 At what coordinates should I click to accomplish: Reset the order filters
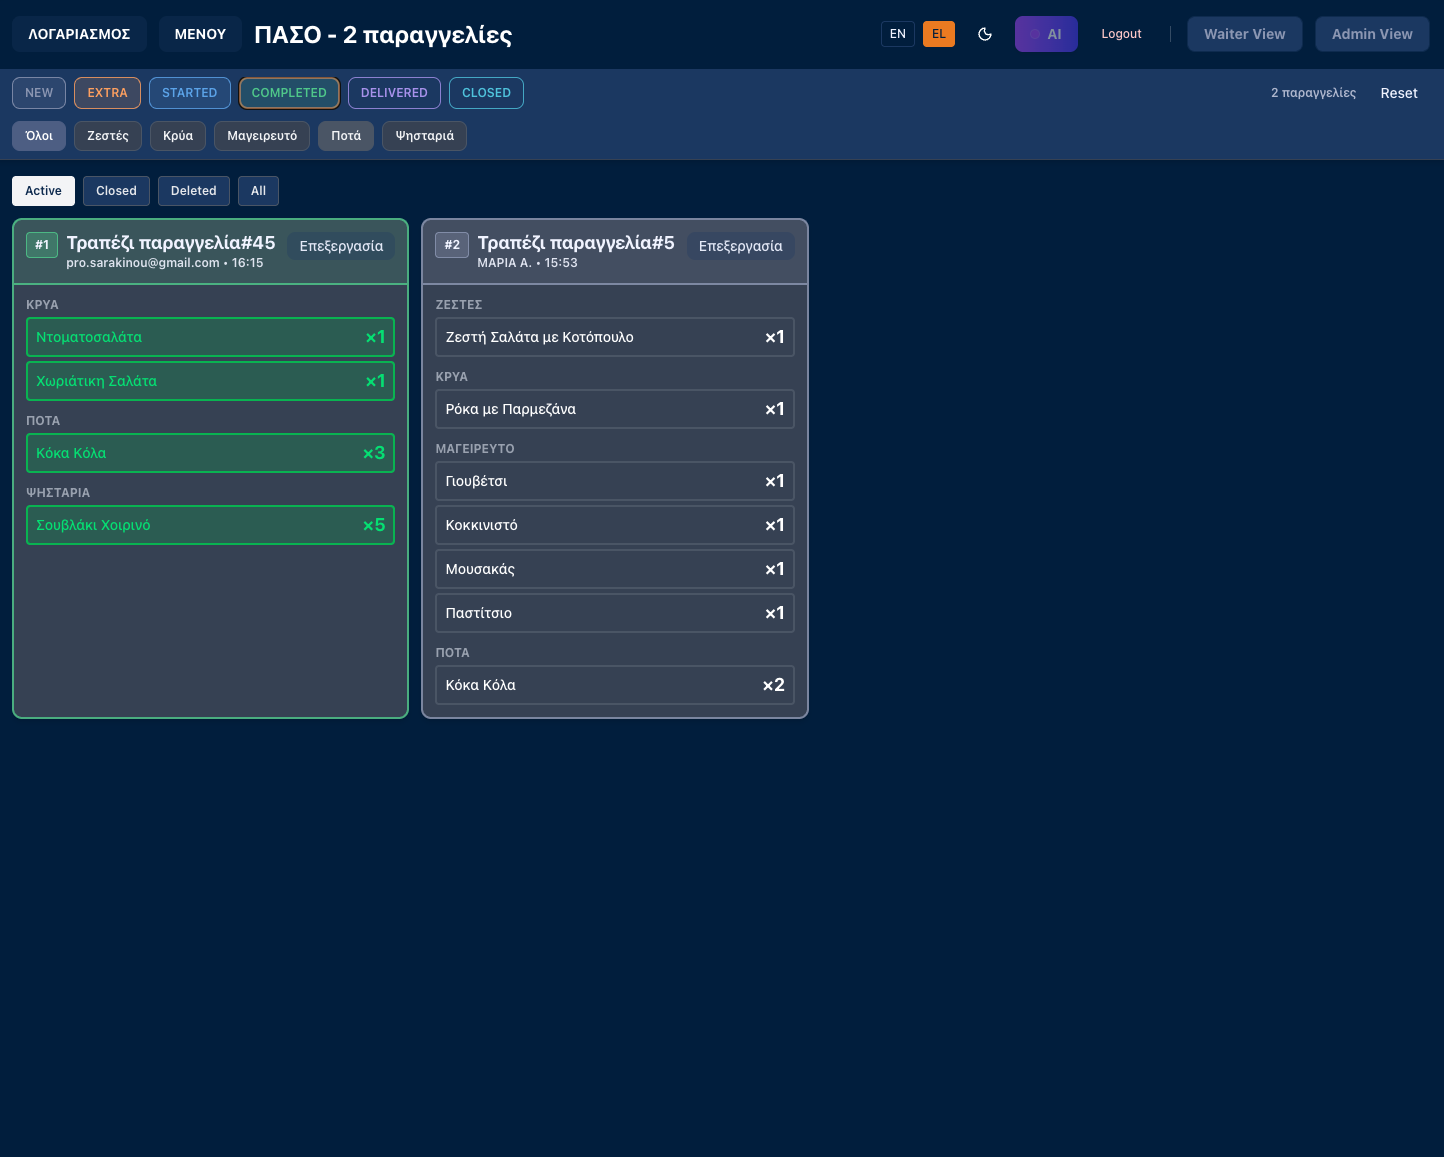[x=1399, y=93]
